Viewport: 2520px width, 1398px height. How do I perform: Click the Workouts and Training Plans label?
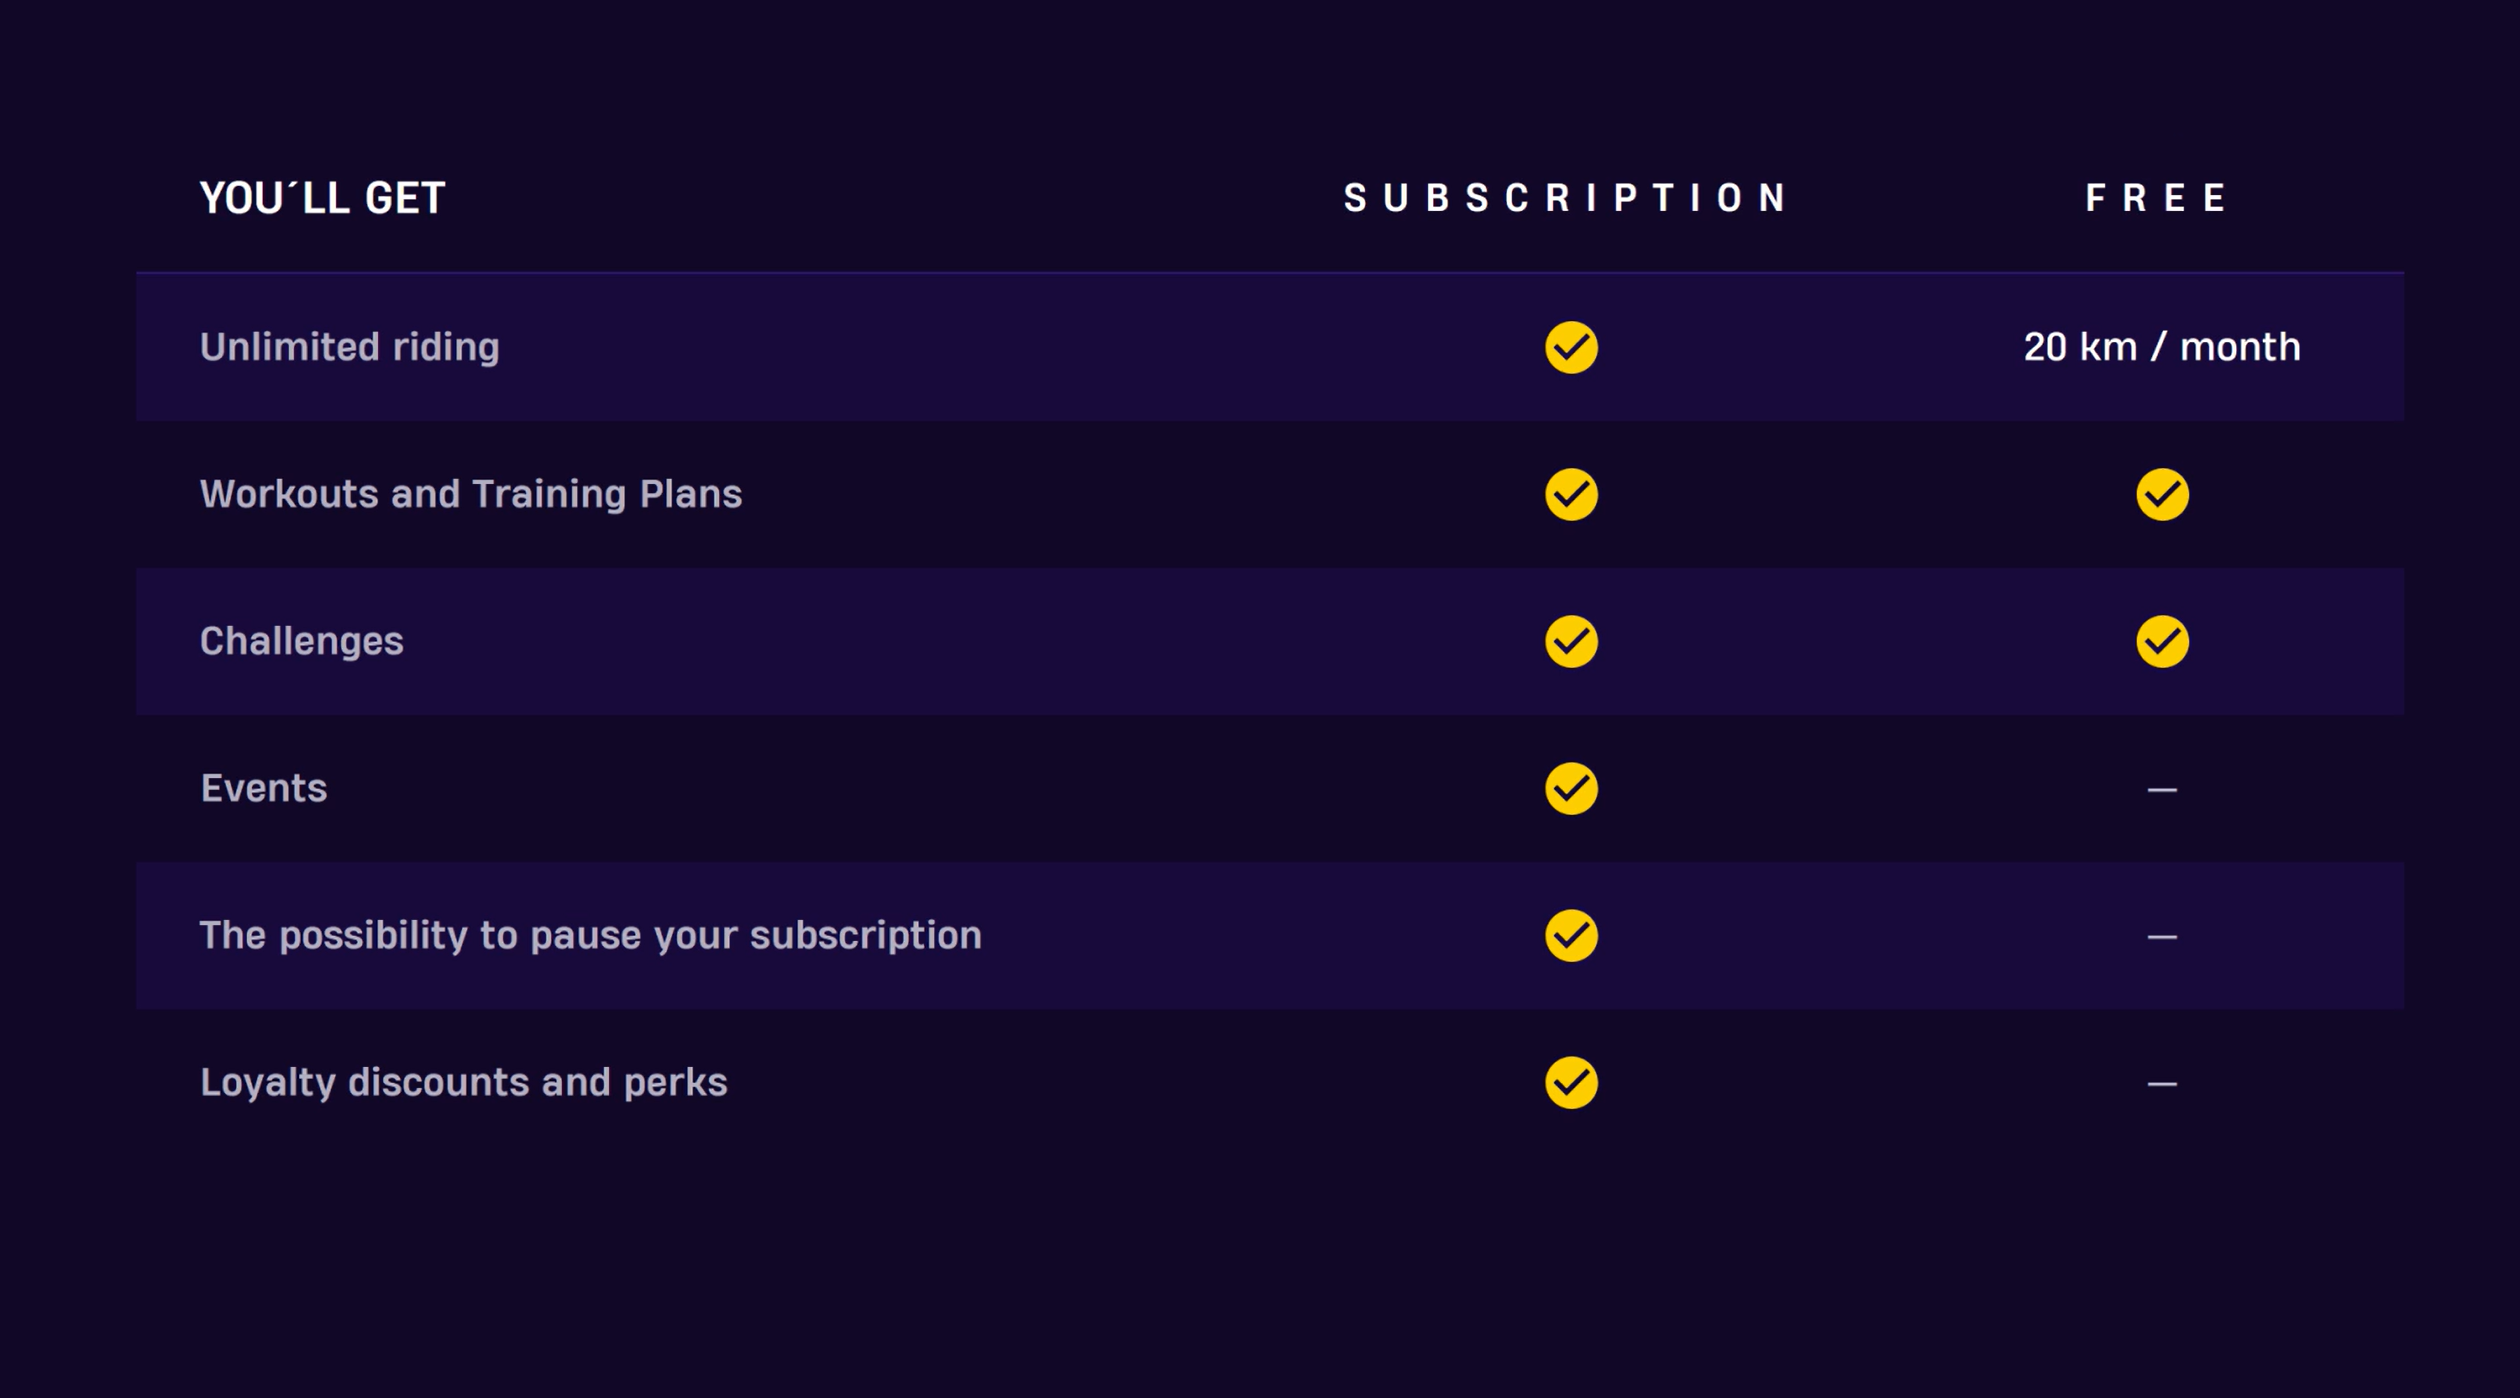[471, 494]
